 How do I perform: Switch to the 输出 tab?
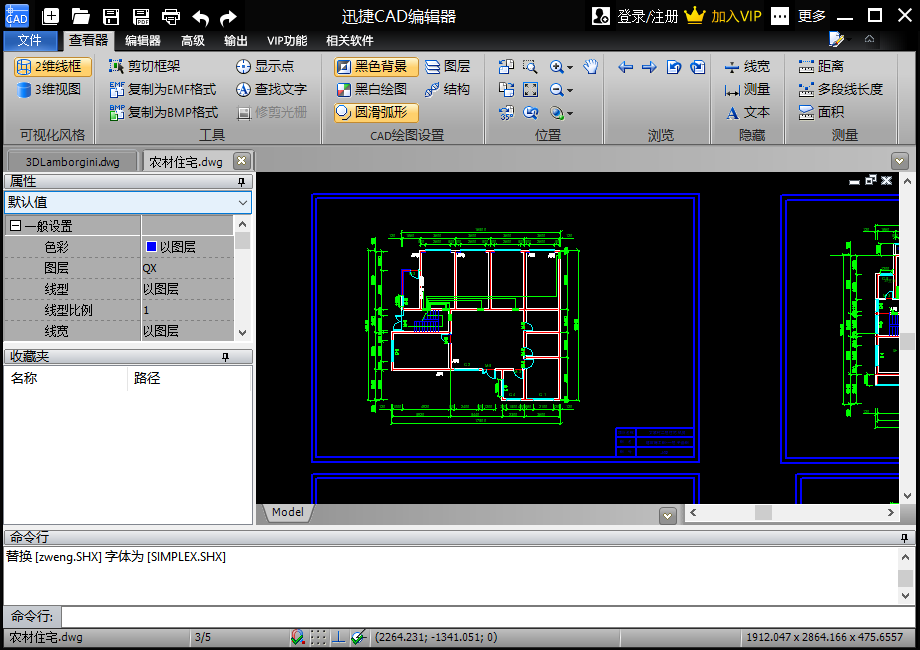235,40
